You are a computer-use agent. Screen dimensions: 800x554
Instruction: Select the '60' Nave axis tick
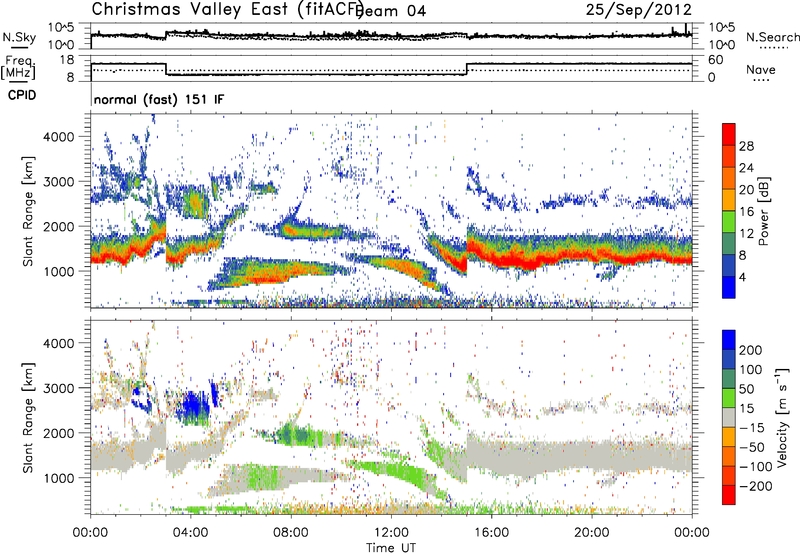[x=716, y=60]
